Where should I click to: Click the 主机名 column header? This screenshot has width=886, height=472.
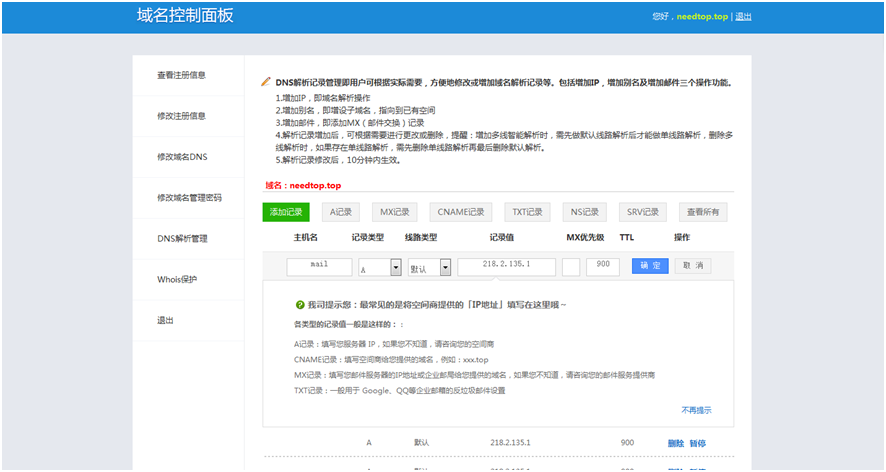pyautogui.click(x=306, y=237)
